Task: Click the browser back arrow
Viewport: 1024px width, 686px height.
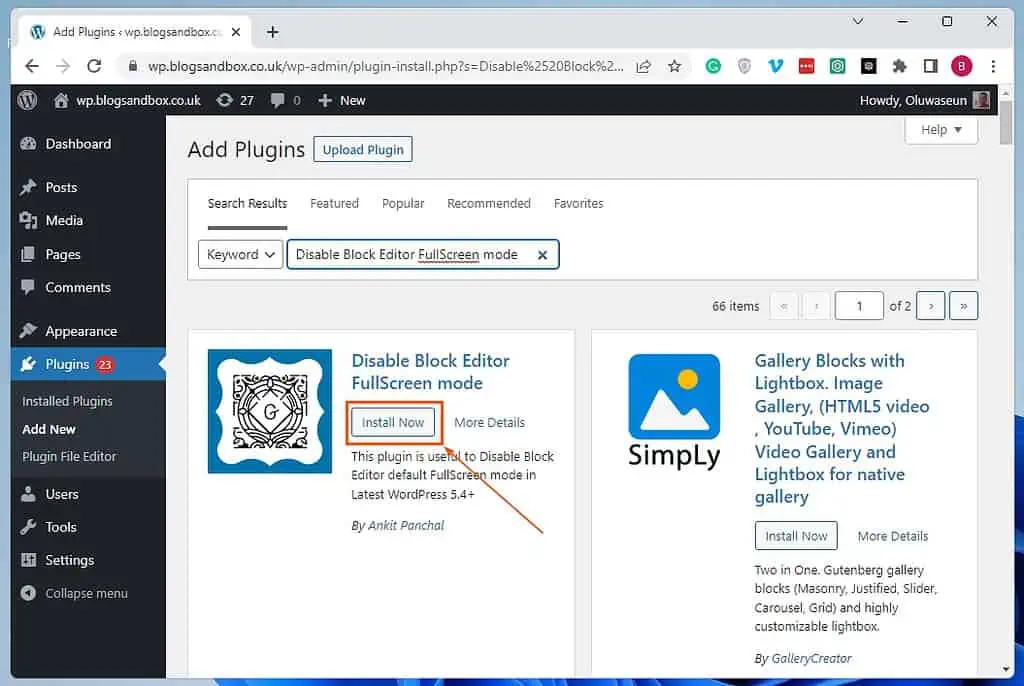Action: pyautogui.click(x=31, y=66)
